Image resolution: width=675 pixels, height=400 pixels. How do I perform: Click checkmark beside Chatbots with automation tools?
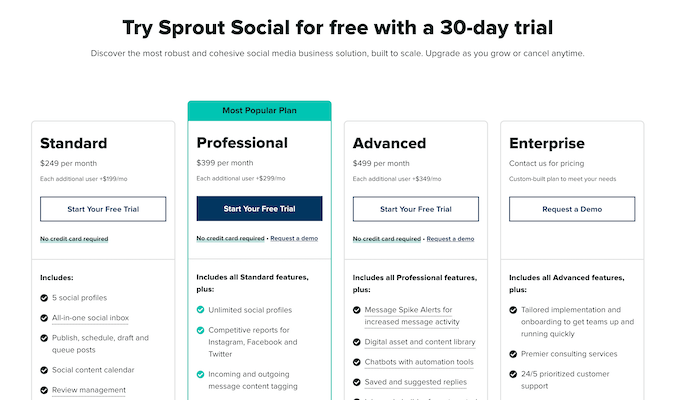(x=357, y=362)
